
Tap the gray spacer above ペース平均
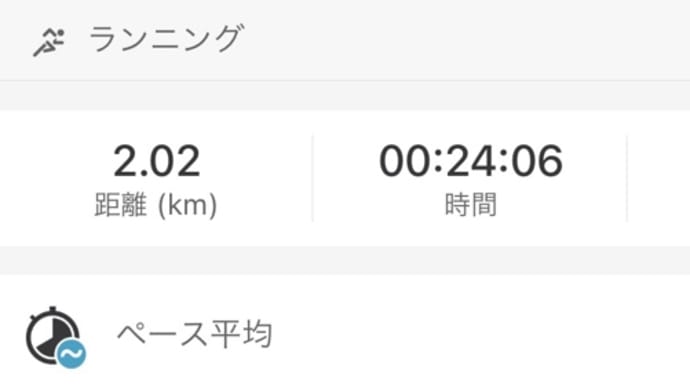345,260
